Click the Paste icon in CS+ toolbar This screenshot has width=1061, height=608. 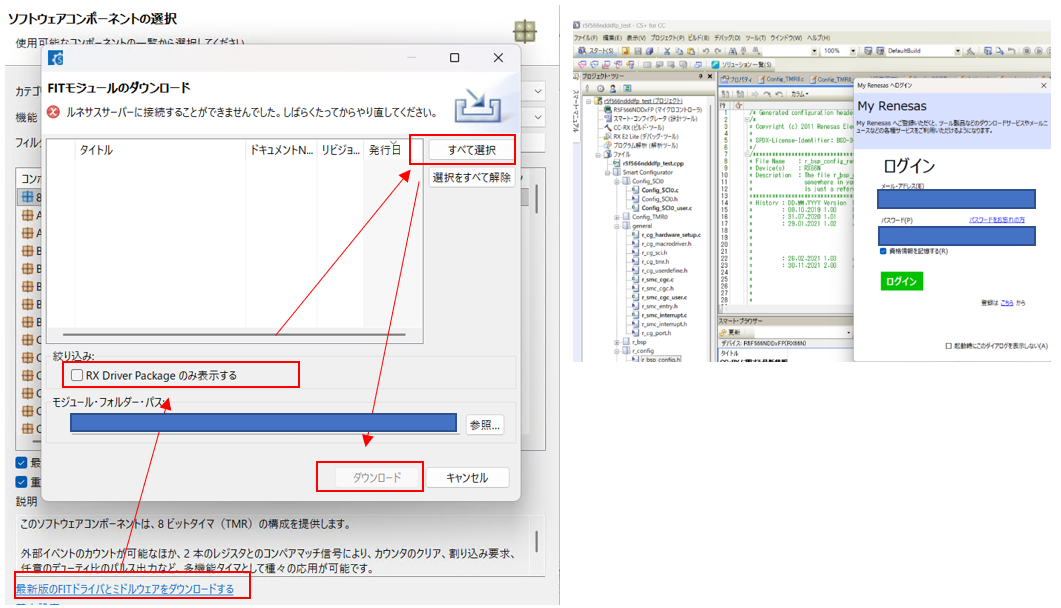click(691, 51)
